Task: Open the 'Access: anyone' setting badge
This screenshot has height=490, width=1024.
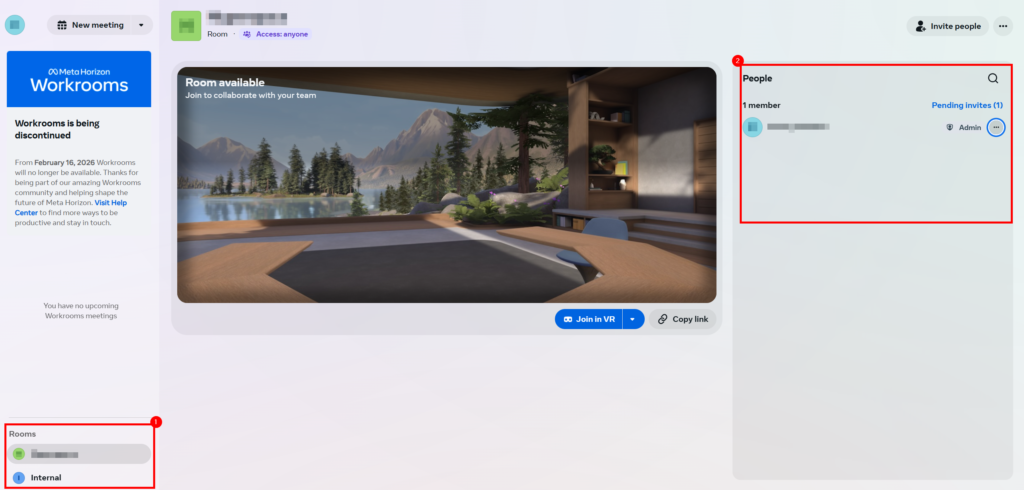Action: pyautogui.click(x=275, y=34)
